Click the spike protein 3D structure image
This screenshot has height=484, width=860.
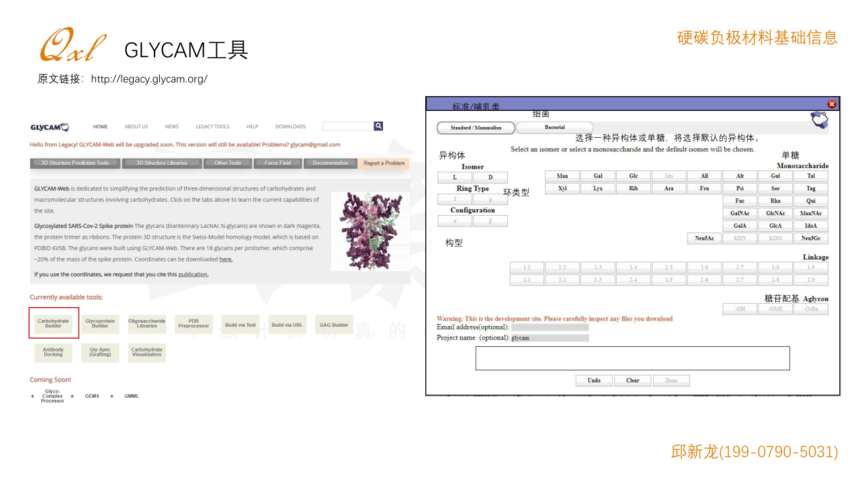point(370,230)
